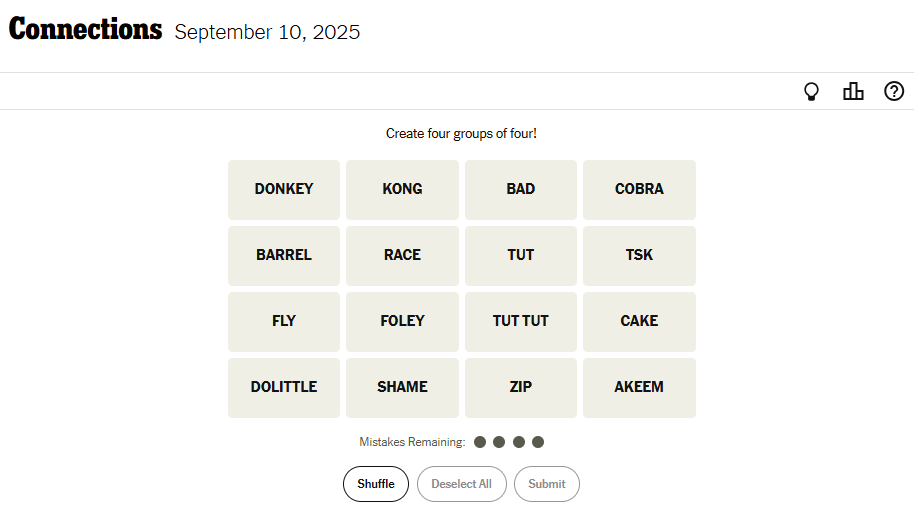914x520 pixels.
Task: Select the TSK tile
Action: click(639, 255)
